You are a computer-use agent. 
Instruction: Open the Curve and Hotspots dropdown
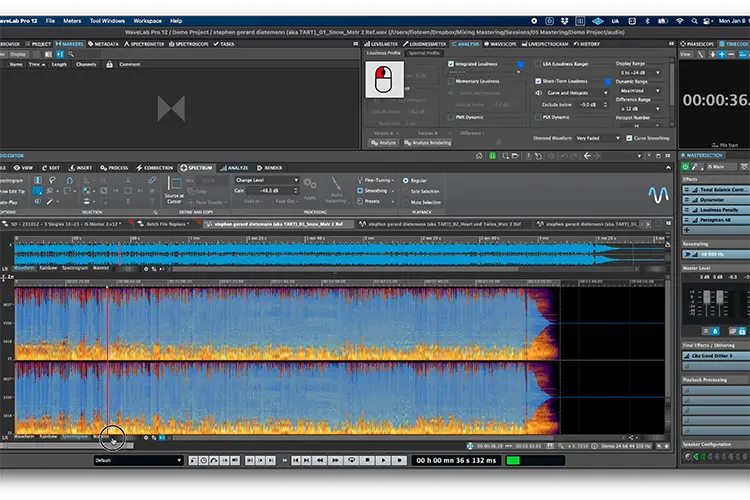click(x=577, y=93)
